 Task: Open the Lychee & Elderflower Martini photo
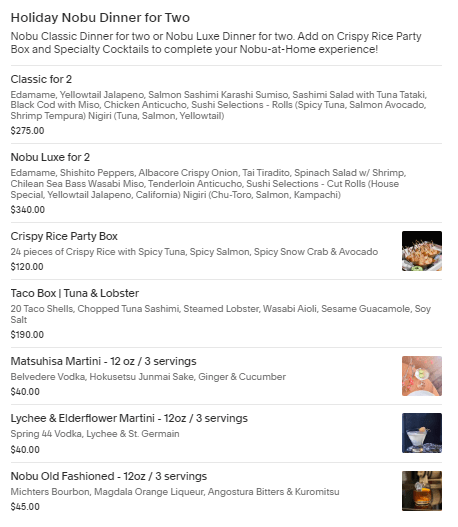click(422, 433)
